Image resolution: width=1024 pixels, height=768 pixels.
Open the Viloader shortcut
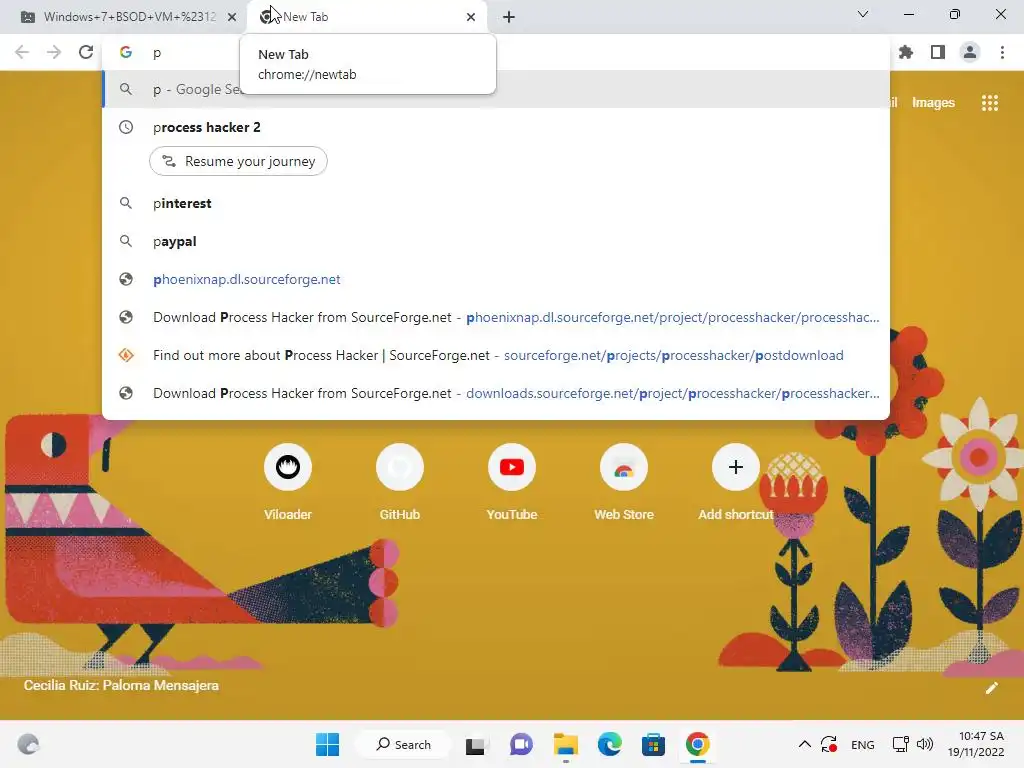pyautogui.click(x=287, y=483)
